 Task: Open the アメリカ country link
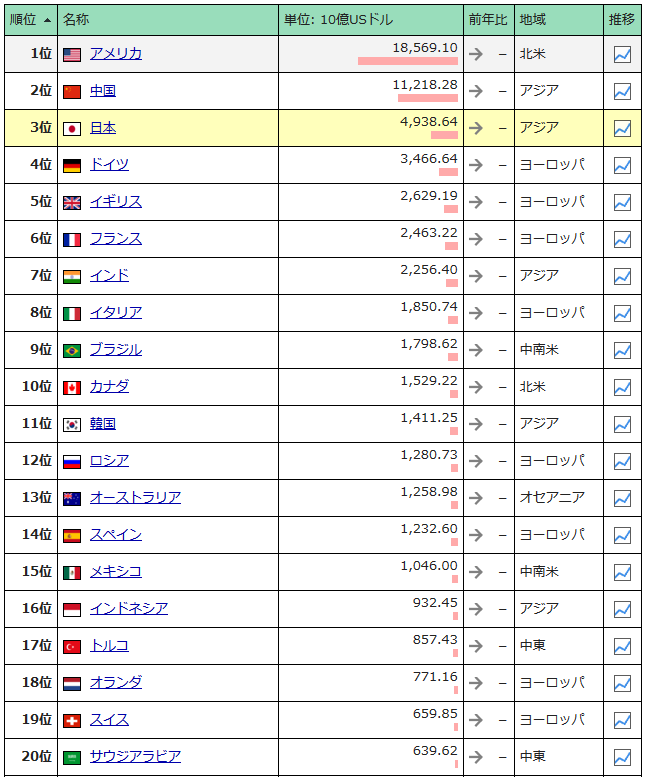(116, 54)
